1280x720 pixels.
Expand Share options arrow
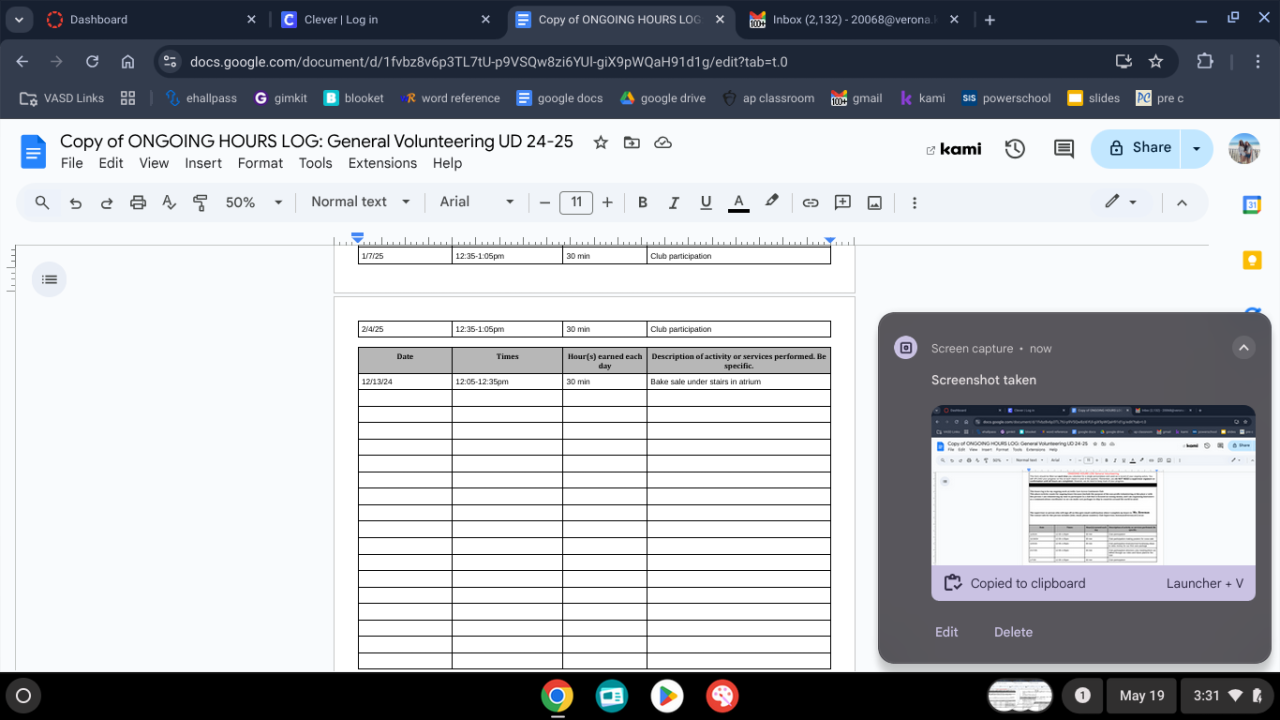[1197, 149]
